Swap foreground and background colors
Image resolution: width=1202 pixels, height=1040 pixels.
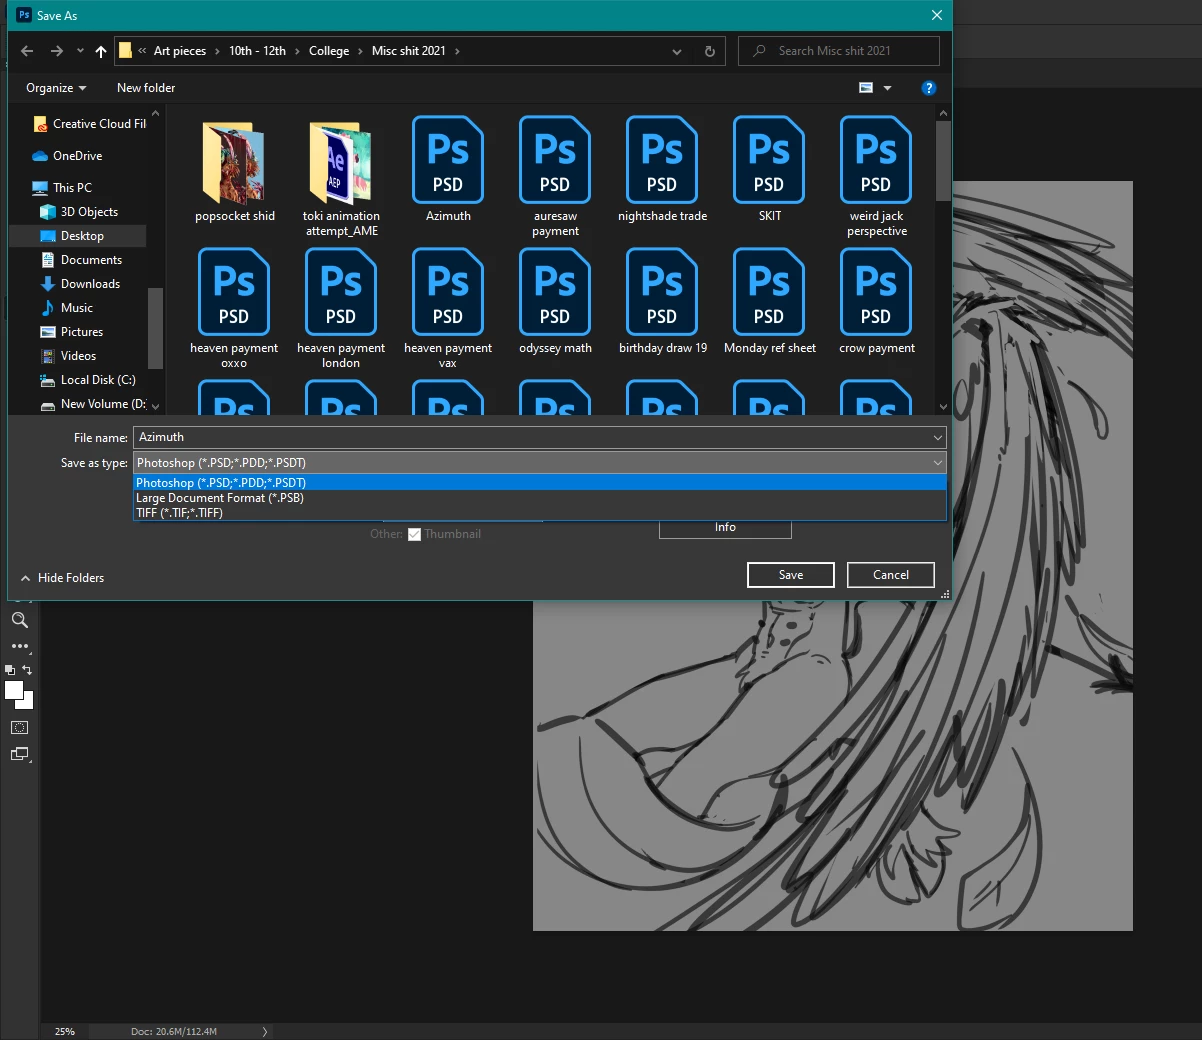click(27, 670)
